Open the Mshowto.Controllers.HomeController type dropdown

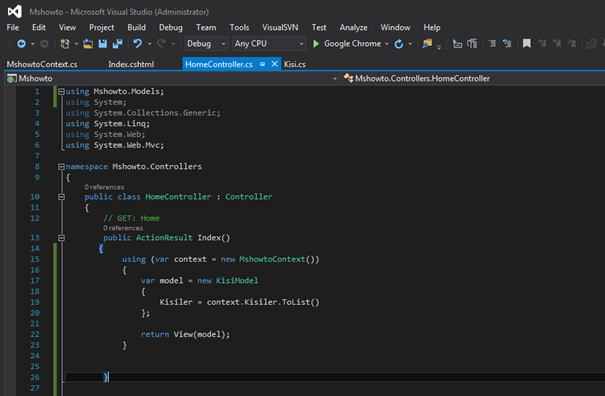(473, 78)
